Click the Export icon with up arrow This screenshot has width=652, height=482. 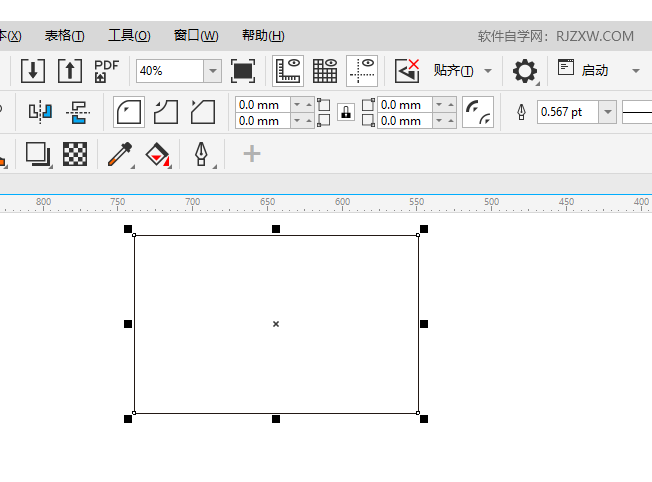tap(70, 71)
